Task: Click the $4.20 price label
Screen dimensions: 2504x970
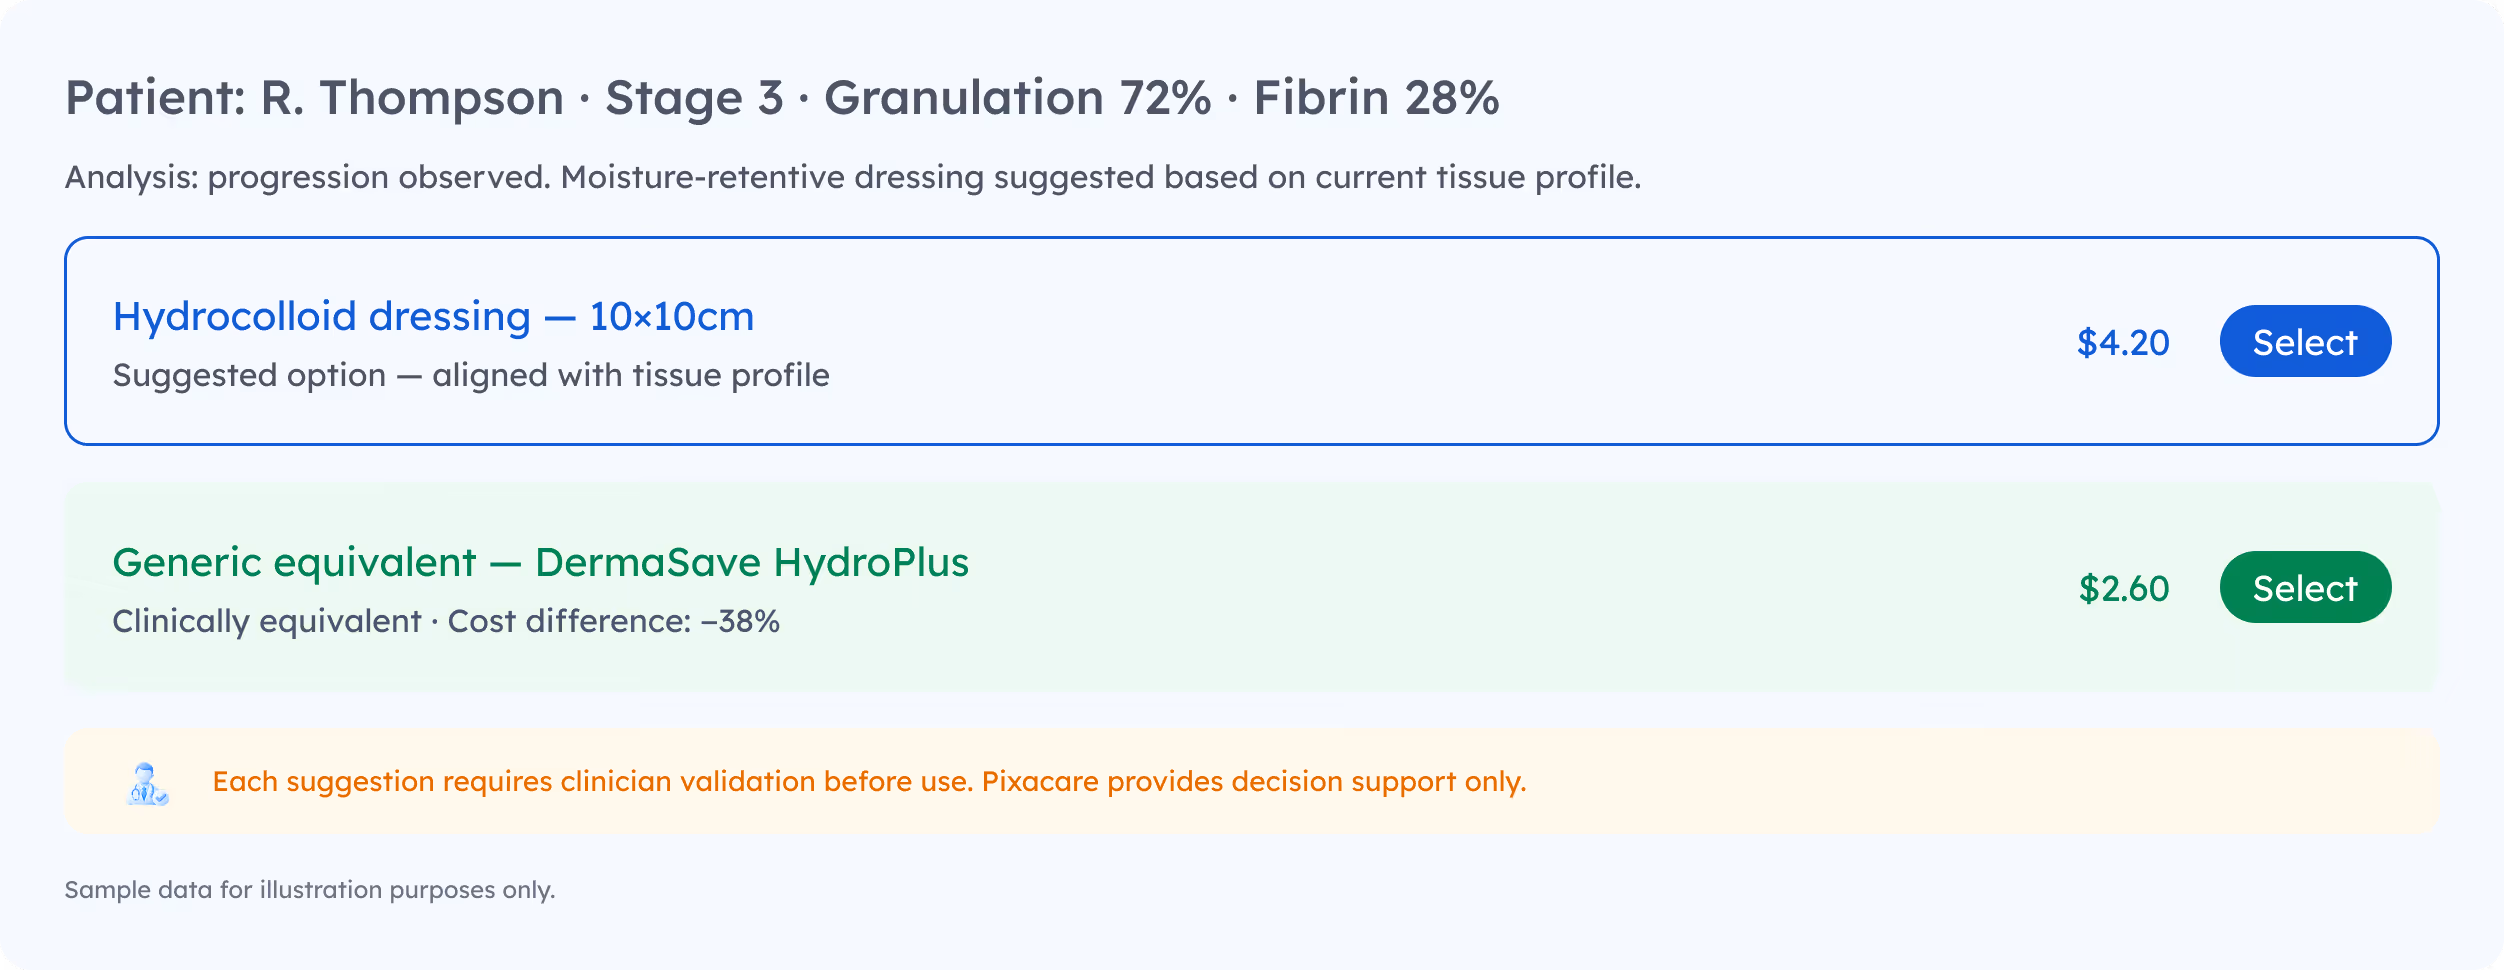Action: (2122, 343)
